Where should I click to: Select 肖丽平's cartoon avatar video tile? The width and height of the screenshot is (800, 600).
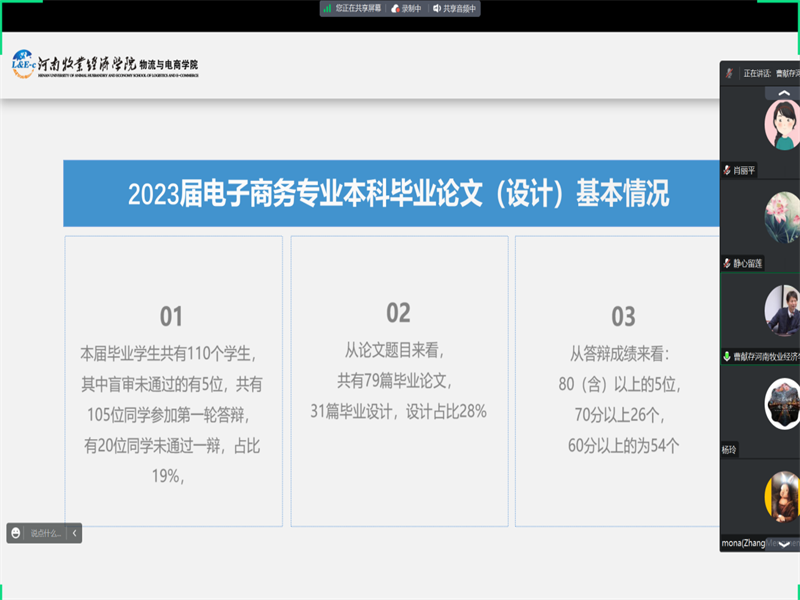(x=782, y=125)
